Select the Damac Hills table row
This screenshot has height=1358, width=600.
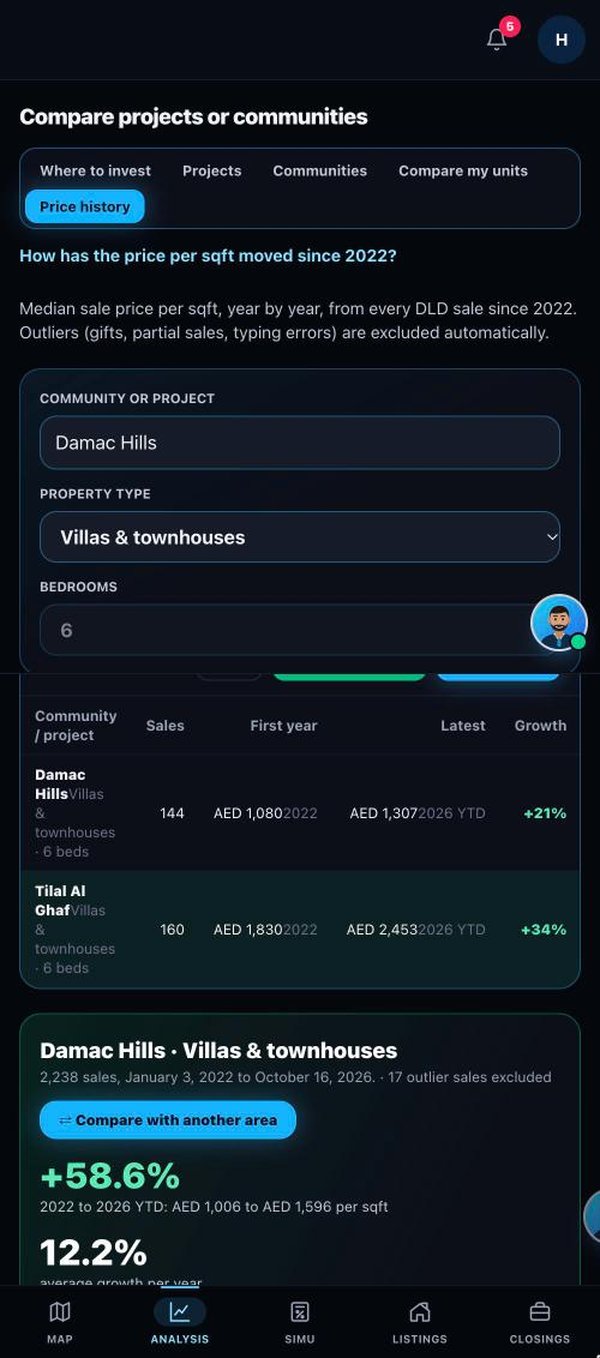point(300,813)
